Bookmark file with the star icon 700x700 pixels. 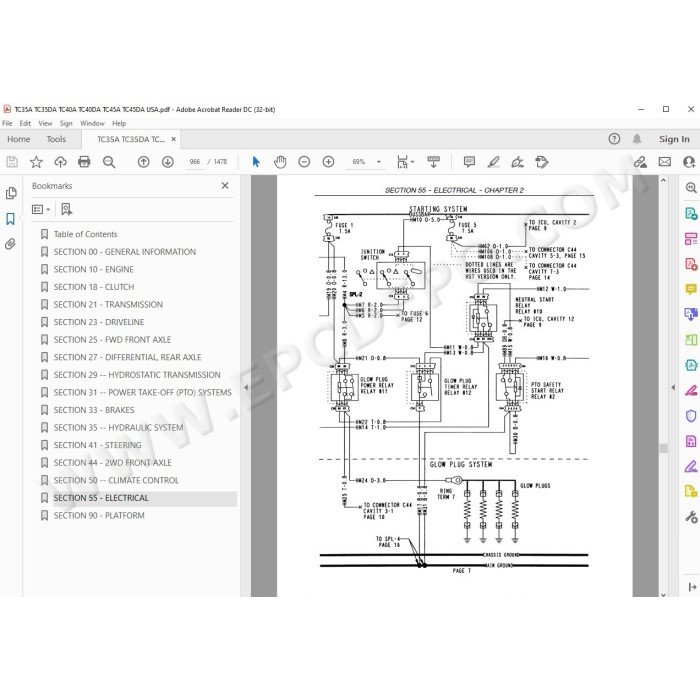[x=36, y=162]
